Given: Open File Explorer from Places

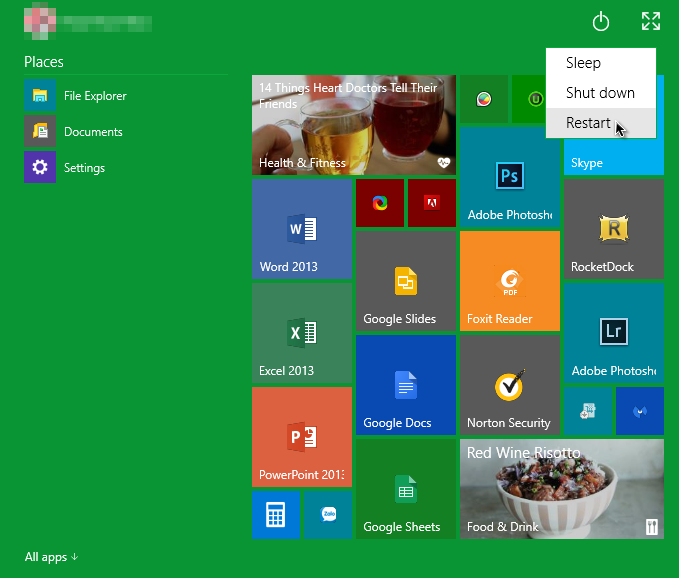Looking at the screenshot, I should point(75,95).
